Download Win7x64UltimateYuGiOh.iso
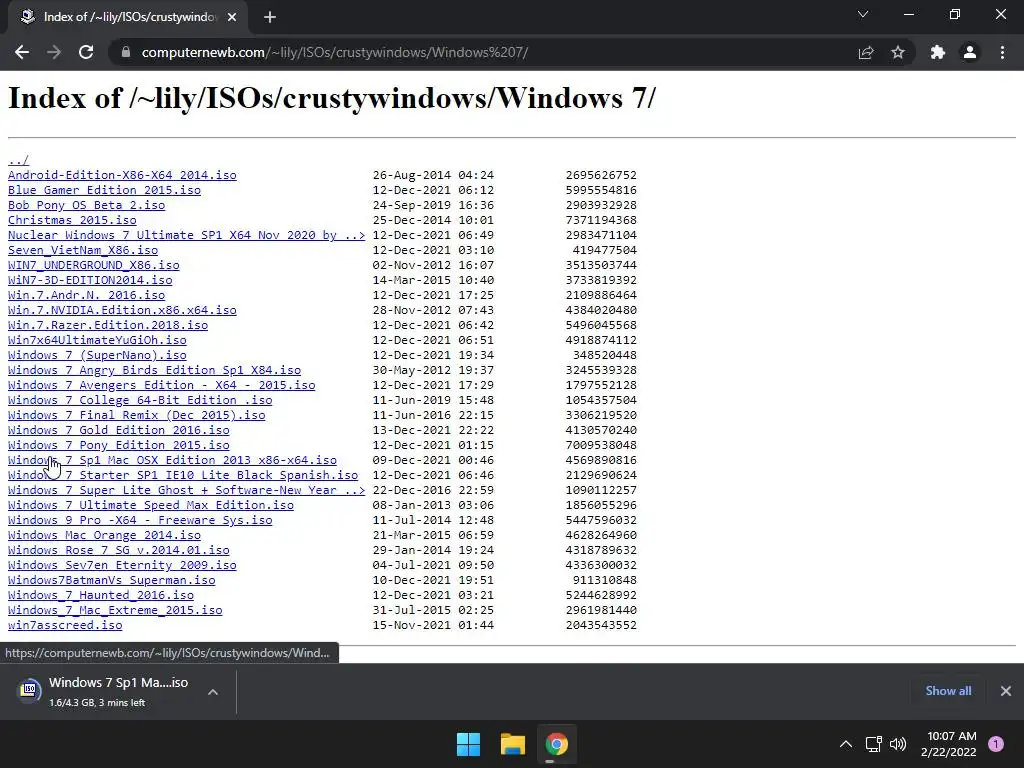The height and width of the screenshot is (768, 1024). [97, 340]
